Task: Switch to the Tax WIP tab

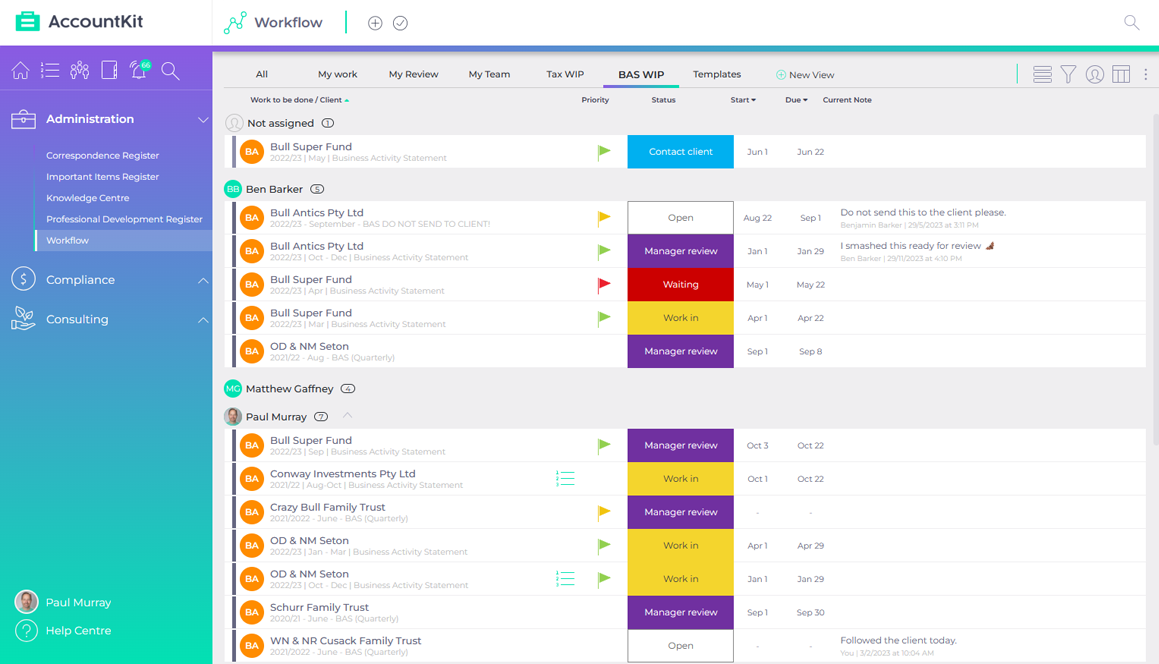Action: pos(565,74)
